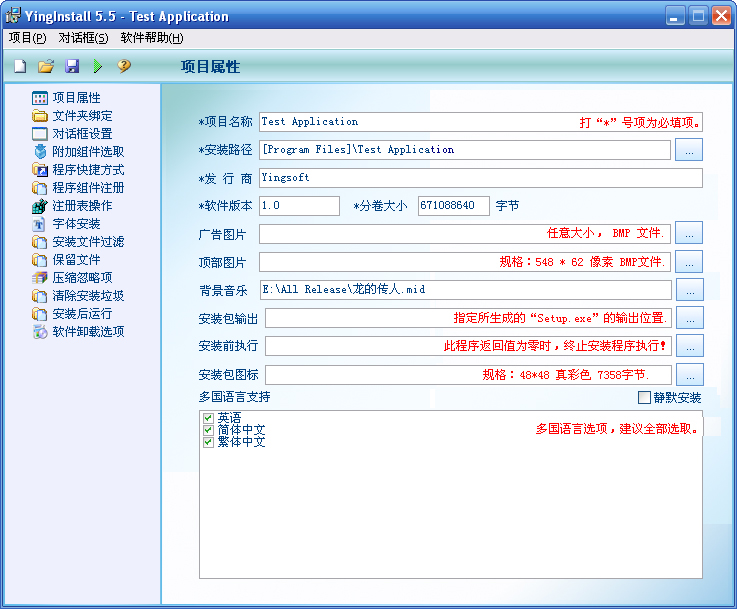Browse for 顶部图片 file button
Viewport: 737px width, 609px height.
[x=689, y=262]
